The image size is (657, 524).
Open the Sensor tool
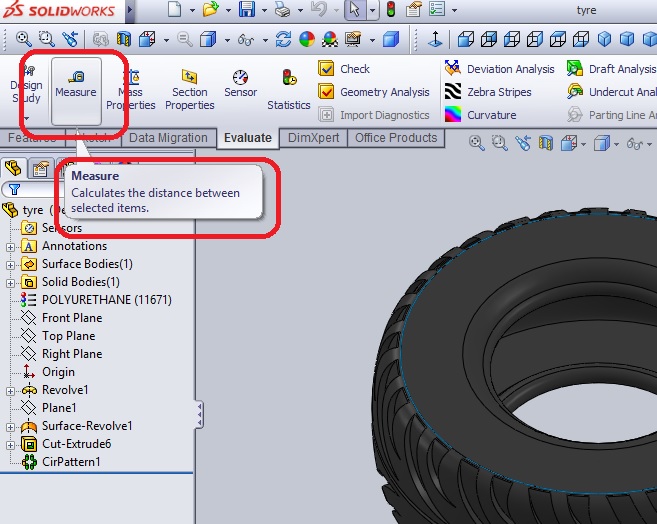[241, 84]
